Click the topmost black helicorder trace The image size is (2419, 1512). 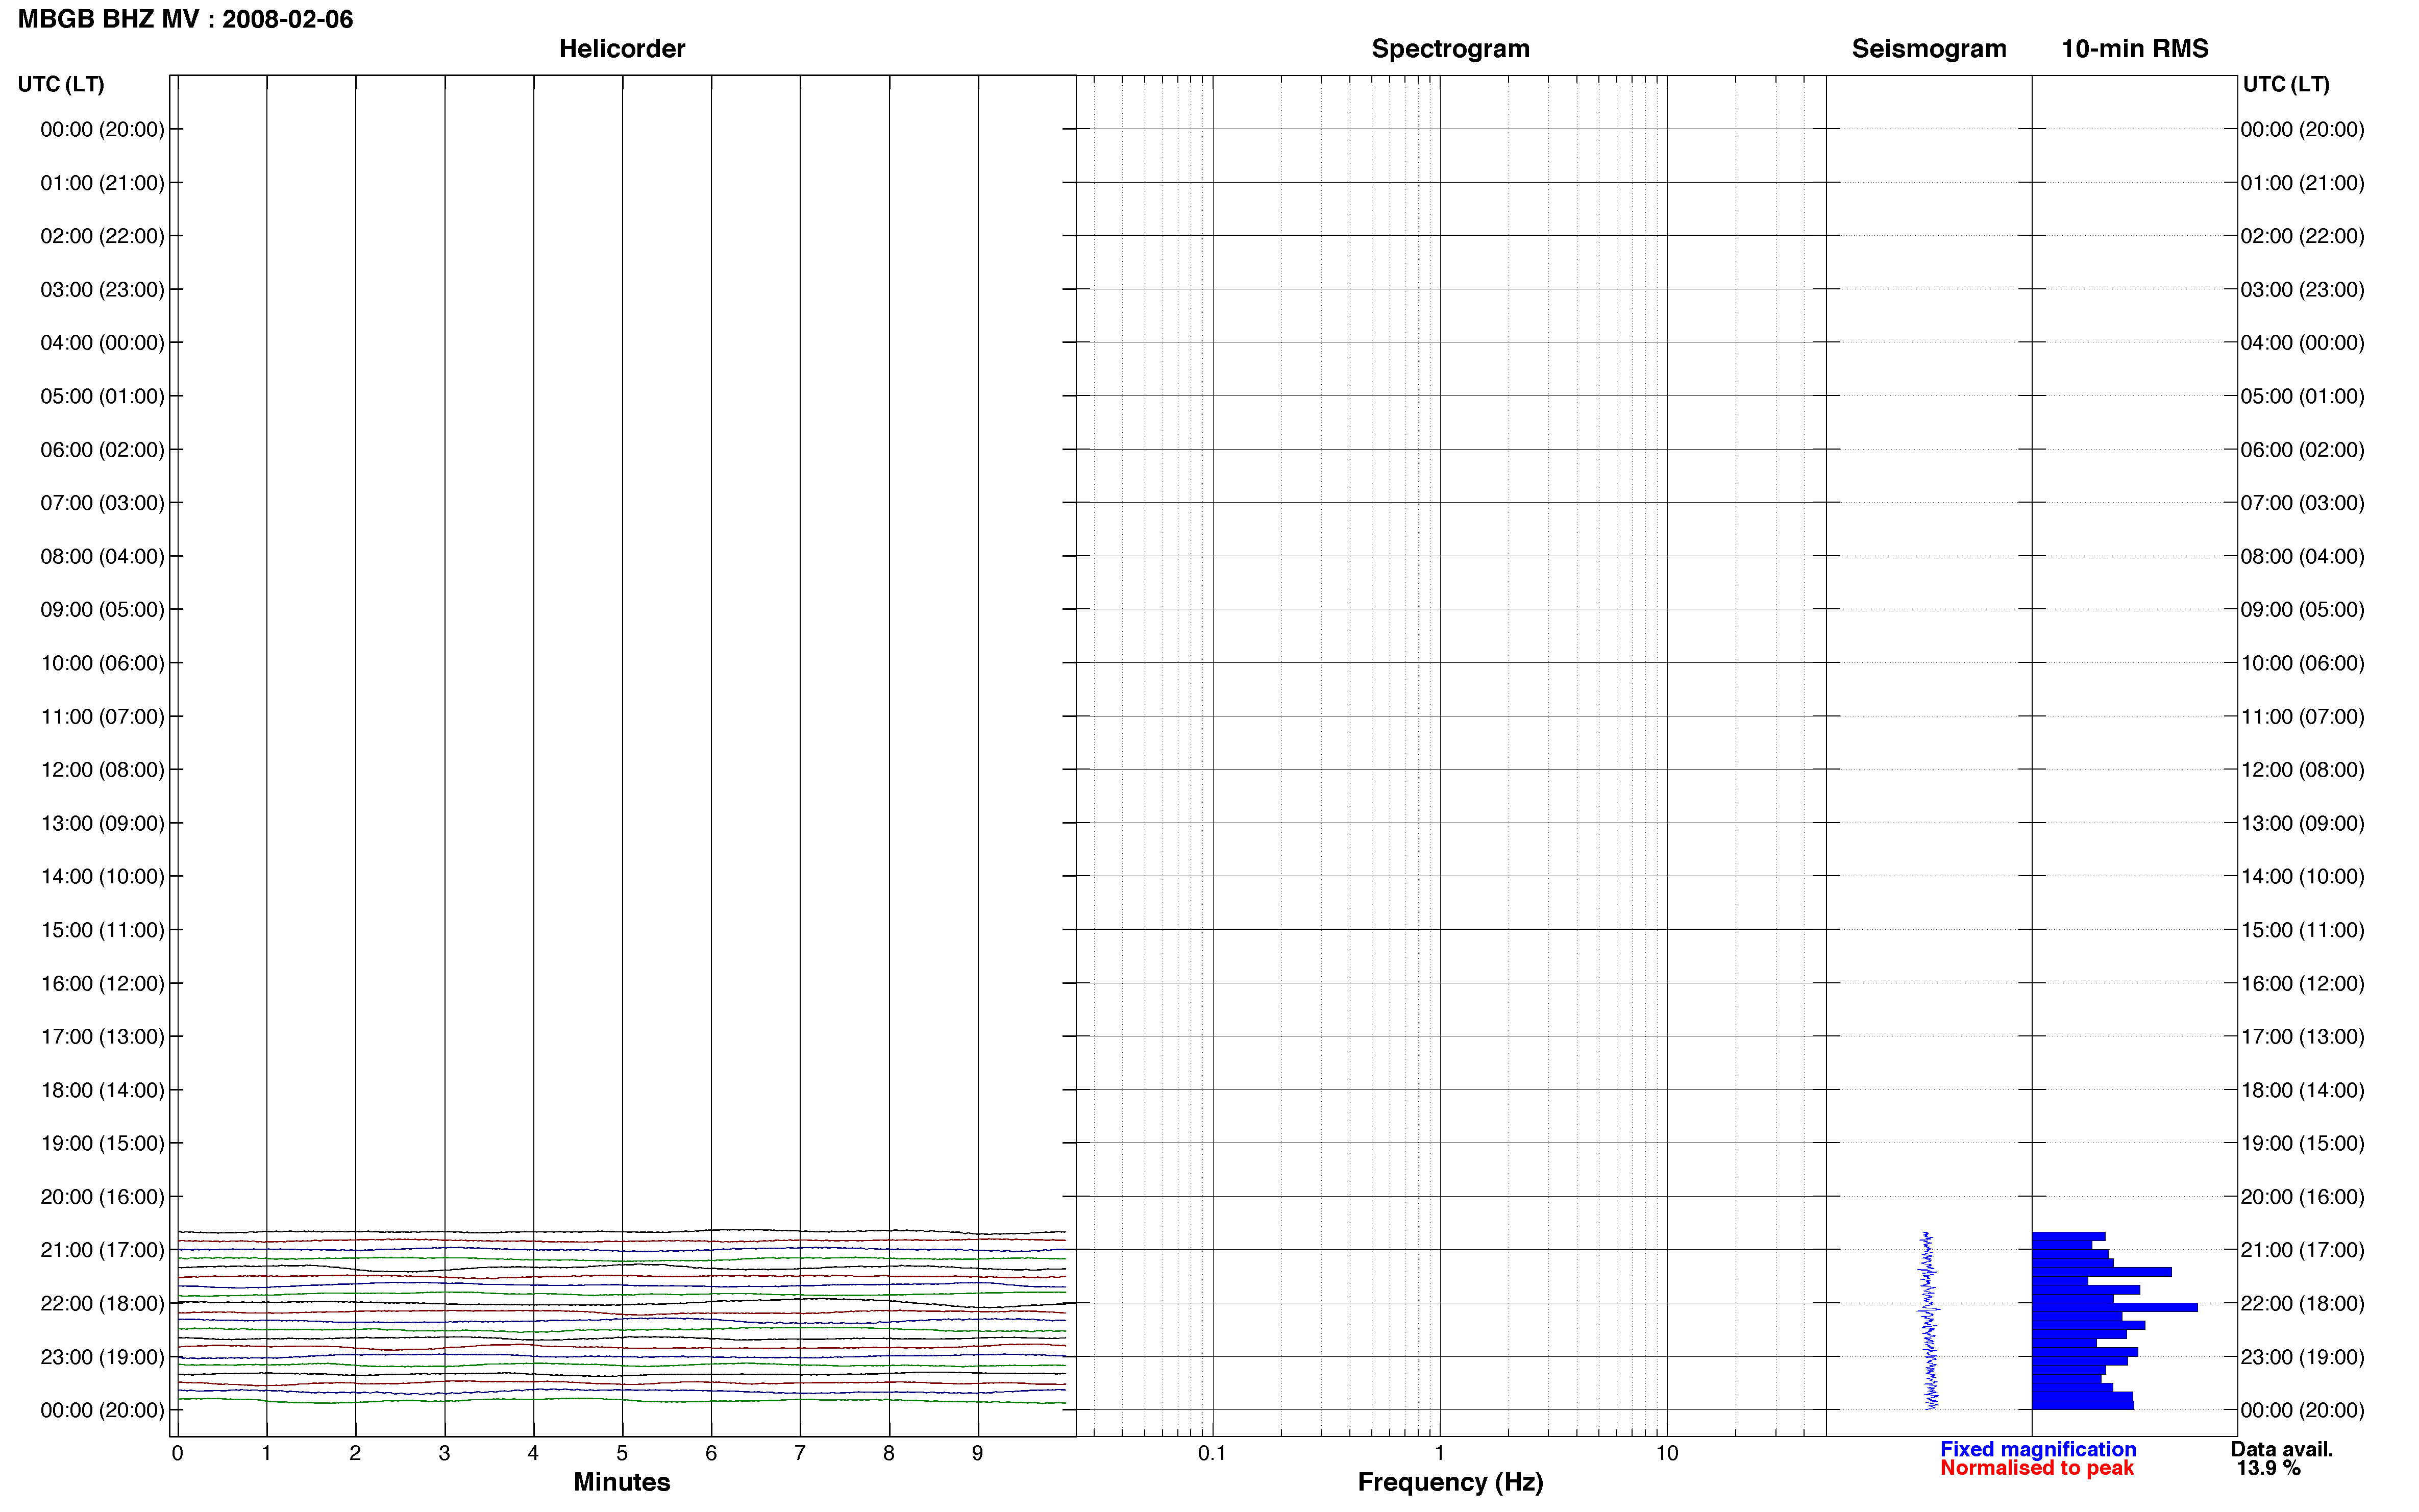(x=621, y=1231)
